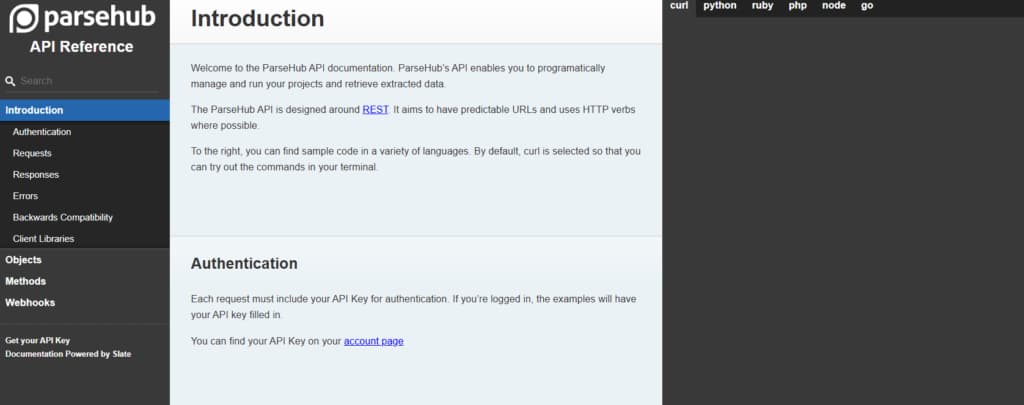1024x405 pixels.
Task: Switch to the php tab
Action: click(x=797, y=6)
